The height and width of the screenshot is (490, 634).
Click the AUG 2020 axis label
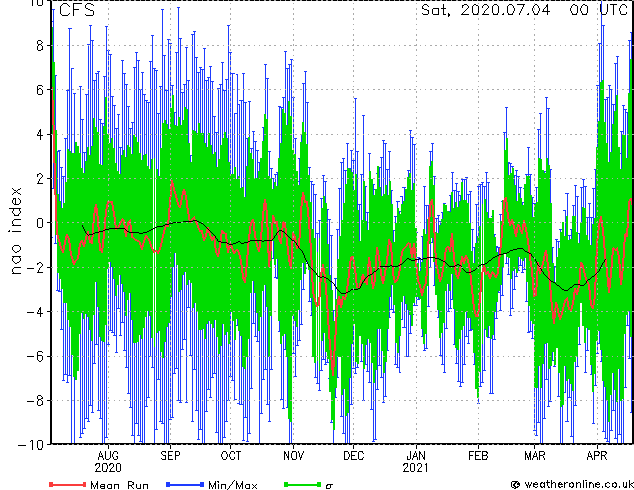[x=108, y=462]
